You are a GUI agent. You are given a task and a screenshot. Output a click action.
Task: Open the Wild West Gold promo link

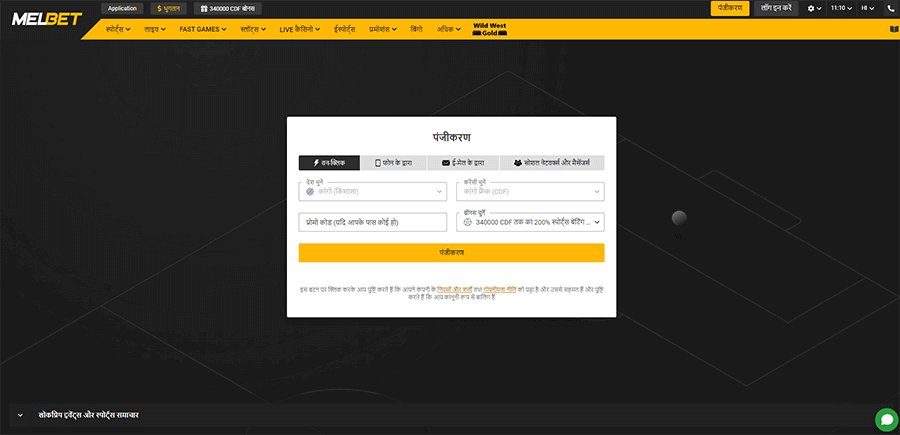(490, 29)
